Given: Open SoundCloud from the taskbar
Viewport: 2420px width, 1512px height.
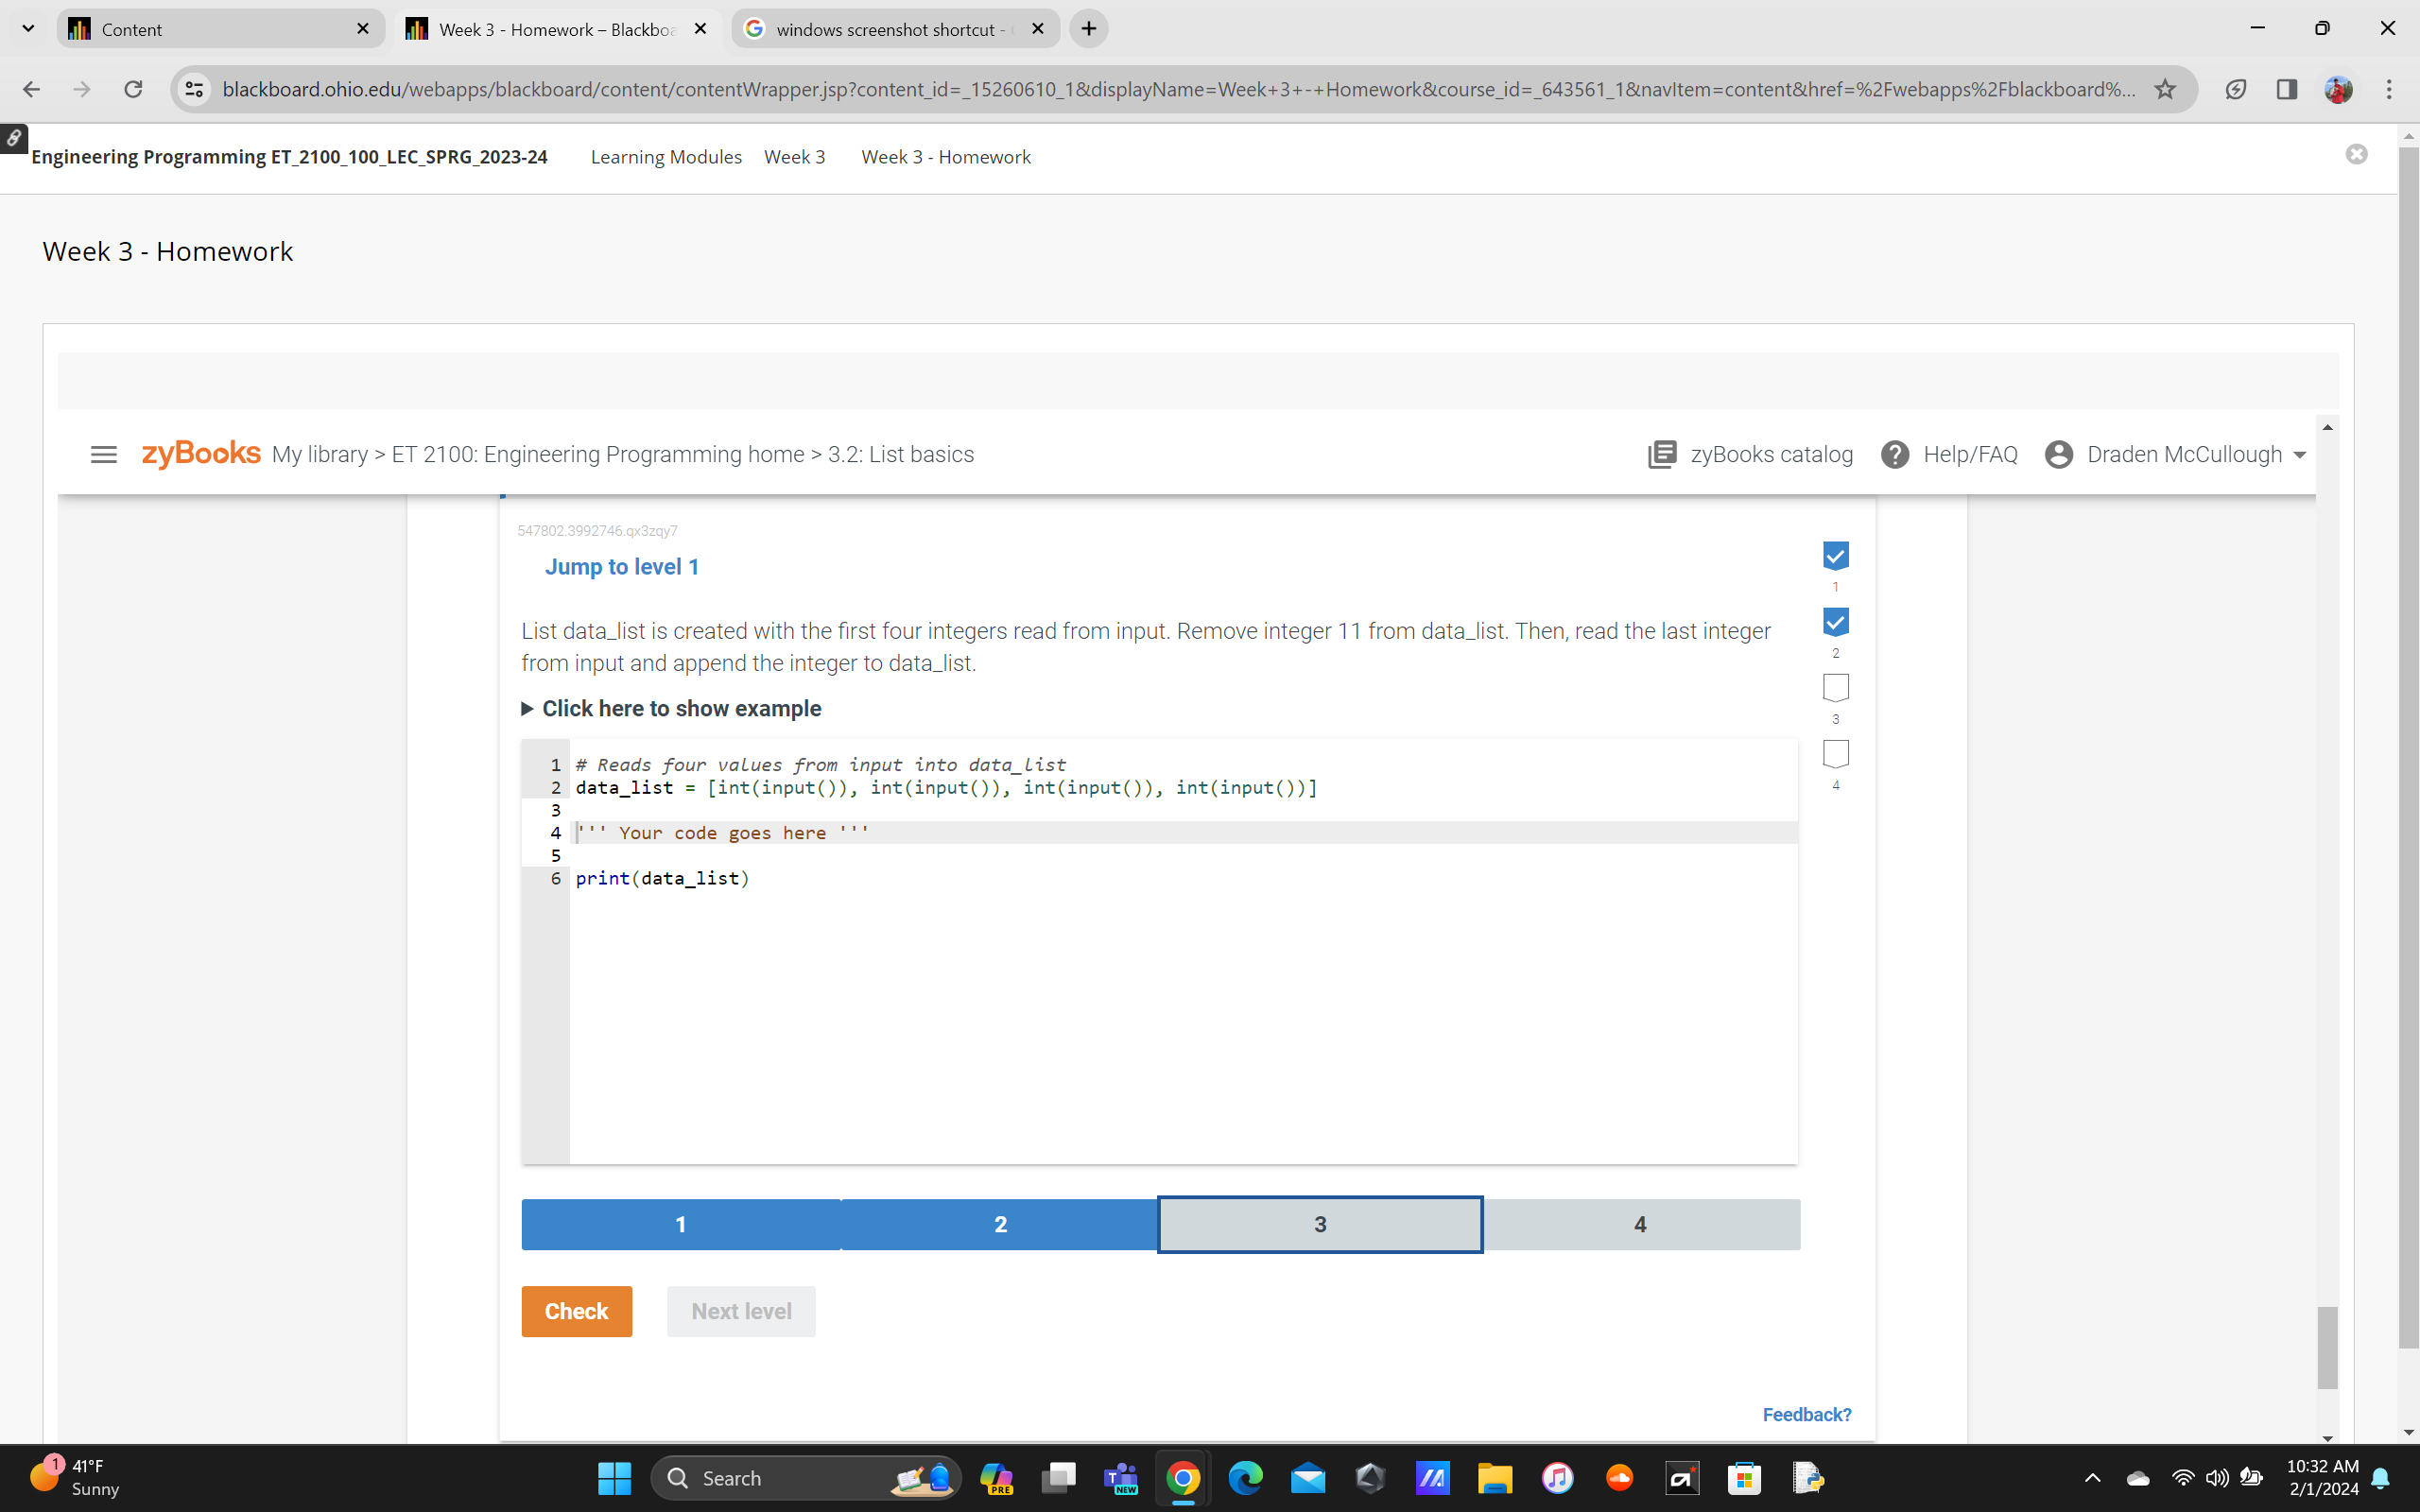Looking at the screenshot, I should [1620, 1477].
